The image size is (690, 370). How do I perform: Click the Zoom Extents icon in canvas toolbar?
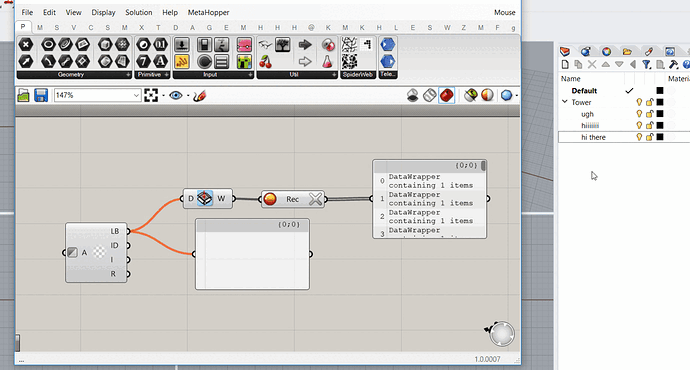tap(151, 95)
